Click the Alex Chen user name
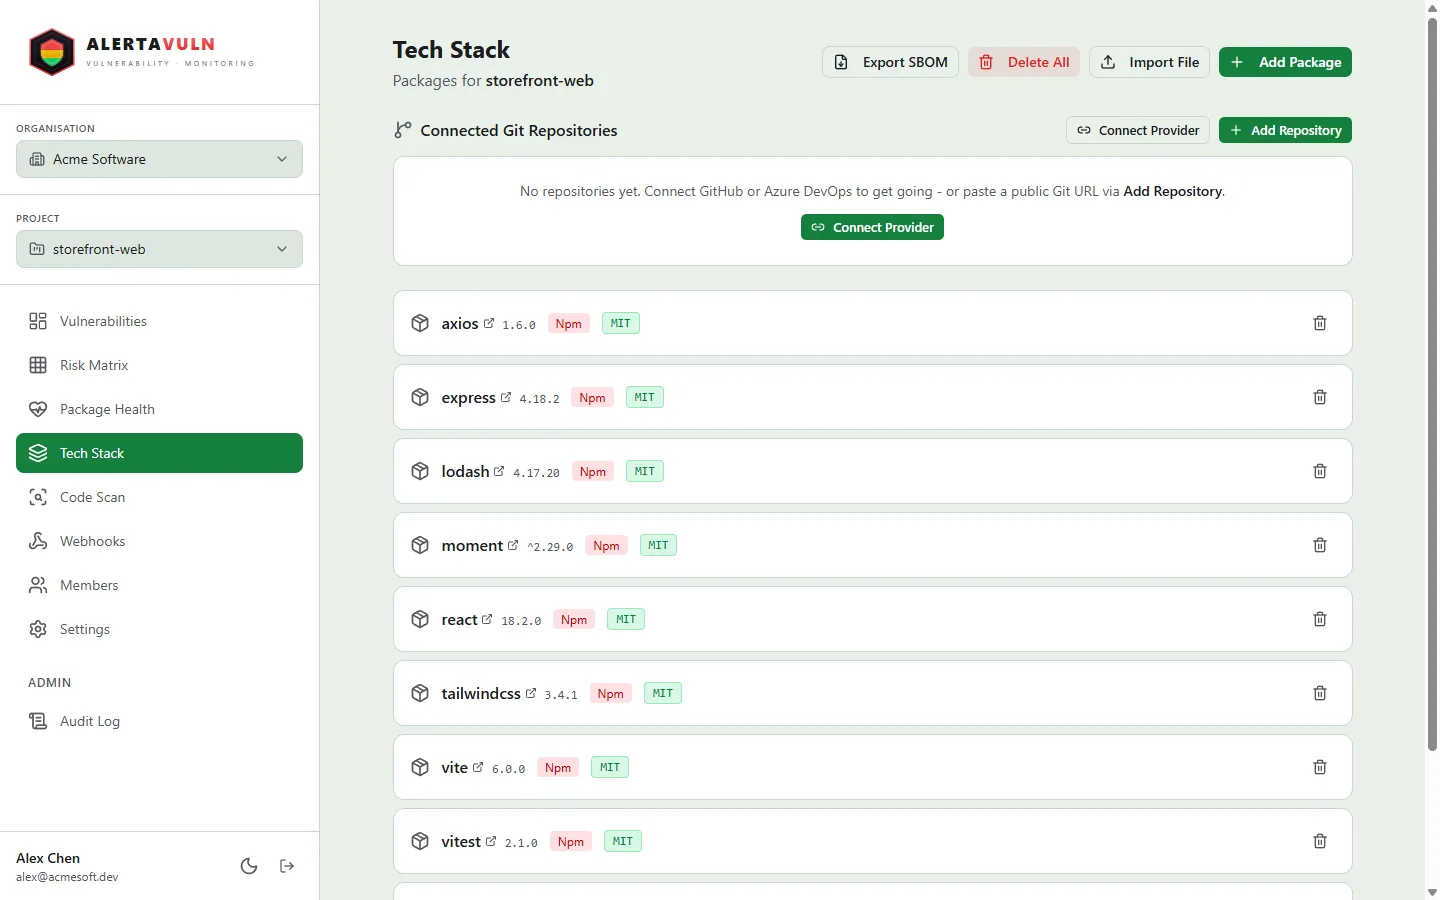1440x900 pixels. tap(48, 858)
